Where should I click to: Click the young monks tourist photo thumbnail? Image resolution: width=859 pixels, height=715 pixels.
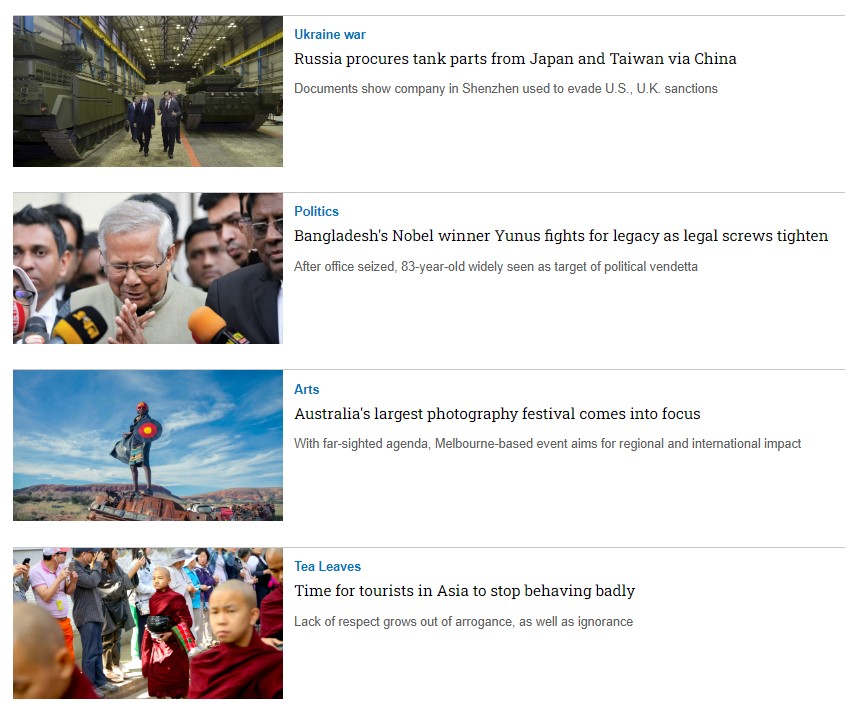click(x=148, y=623)
